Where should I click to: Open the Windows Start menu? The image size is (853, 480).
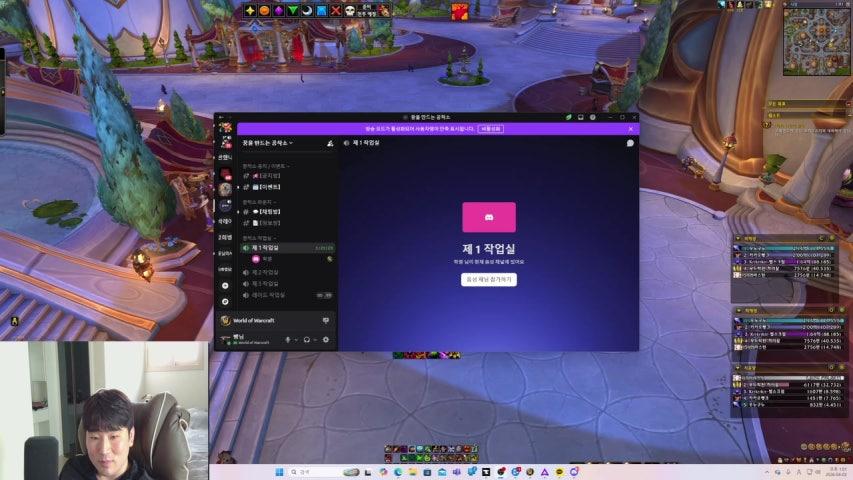pyautogui.click(x=280, y=472)
